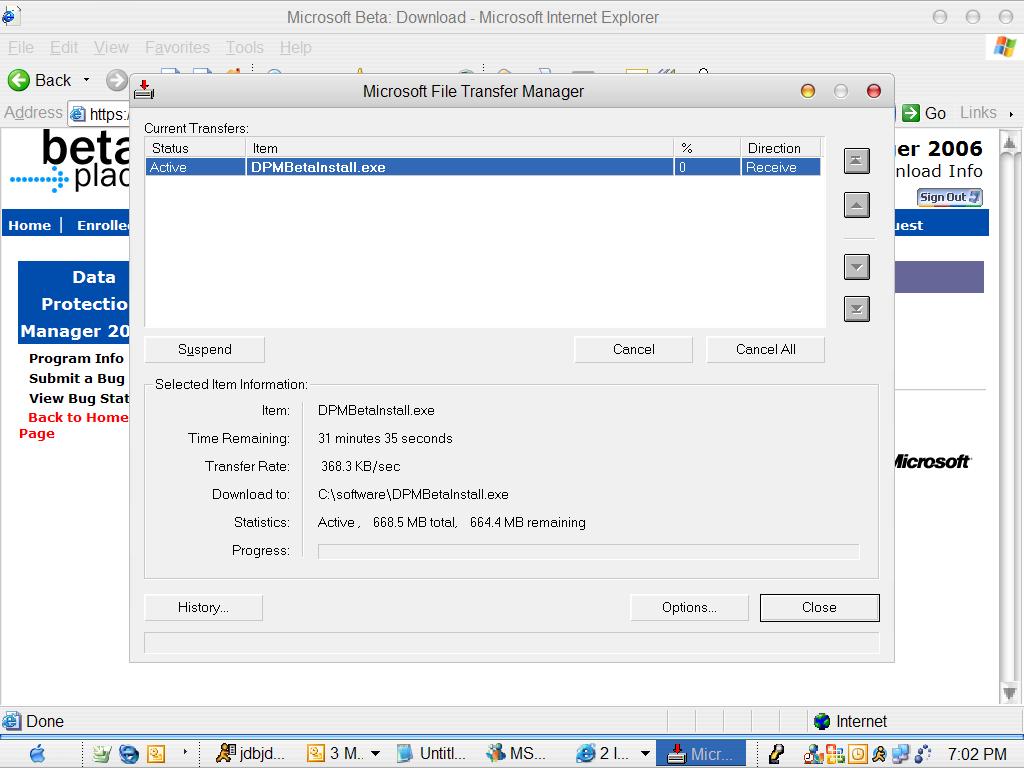Screen dimensions: 1024x768
Task: Click the Internet Explorer Back arrow icon
Action: [19, 80]
